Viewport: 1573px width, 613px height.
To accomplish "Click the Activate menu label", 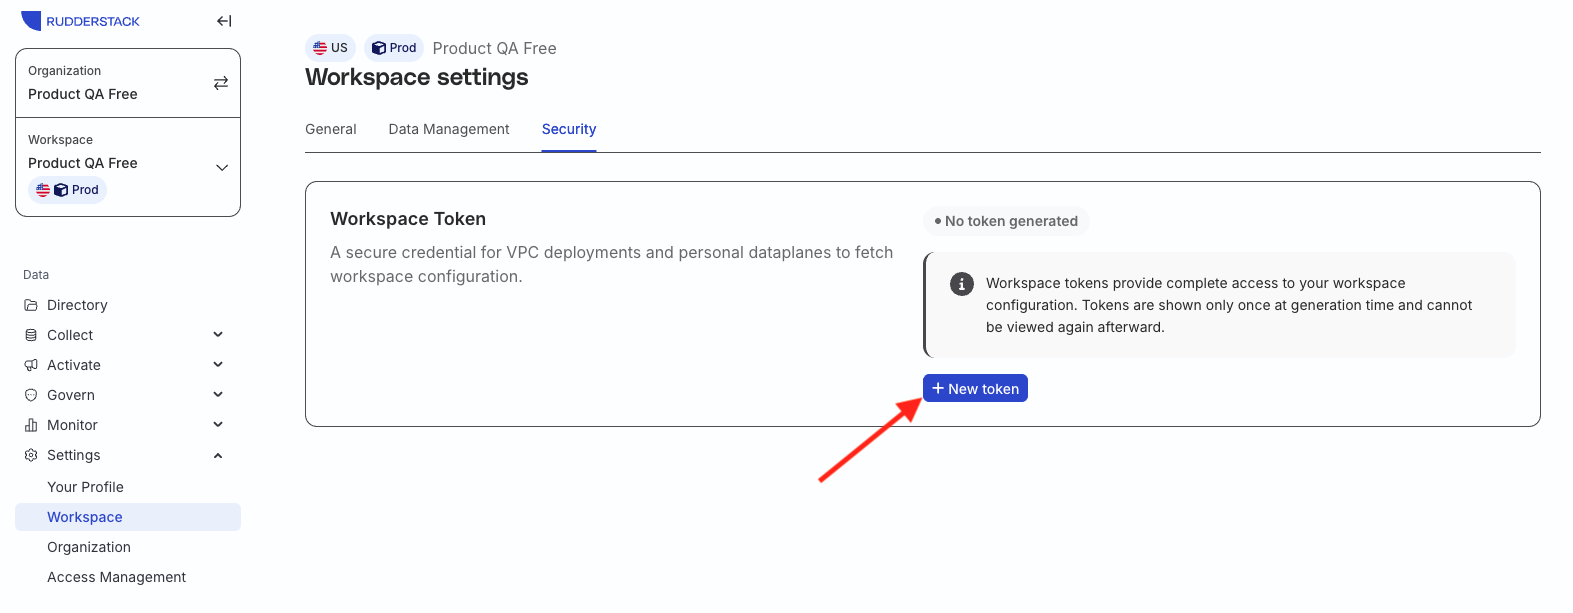I will click(74, 365).
